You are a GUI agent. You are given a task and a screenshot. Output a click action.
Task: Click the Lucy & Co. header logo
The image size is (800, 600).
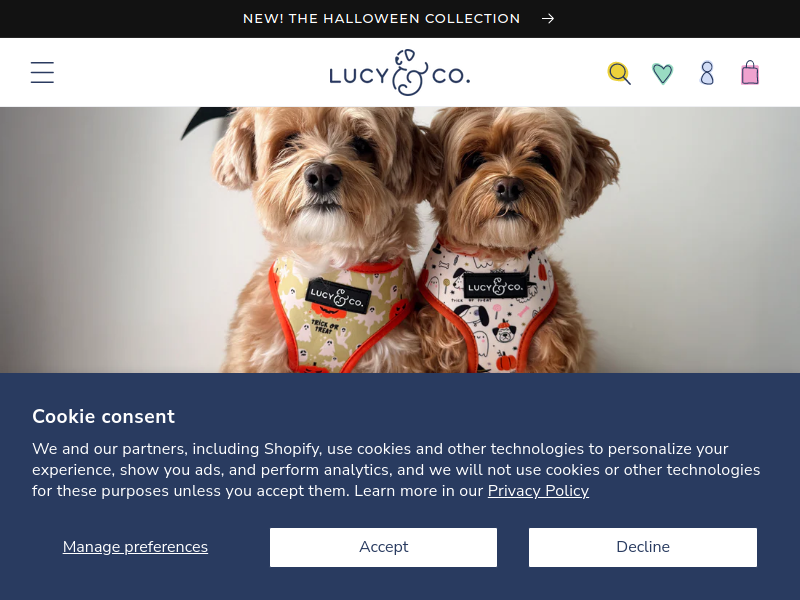(x=399, y=72)
